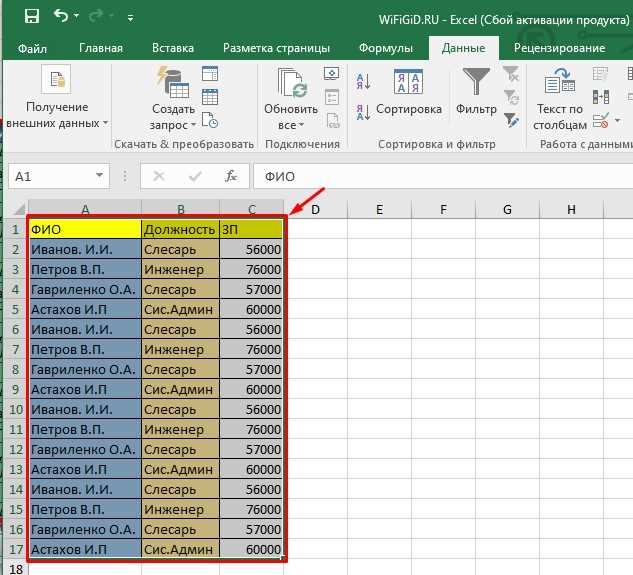
Task: Select row 1 header
Action: pyautogui.click(x=15, y=229)
